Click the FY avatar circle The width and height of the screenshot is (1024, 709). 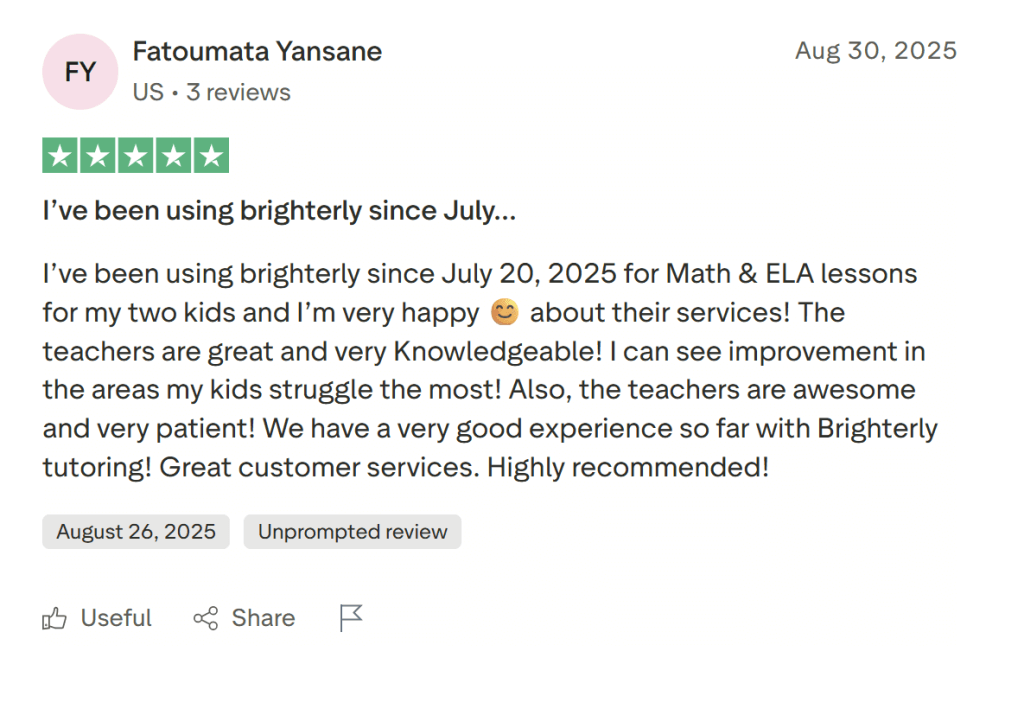tap(80, 71)
